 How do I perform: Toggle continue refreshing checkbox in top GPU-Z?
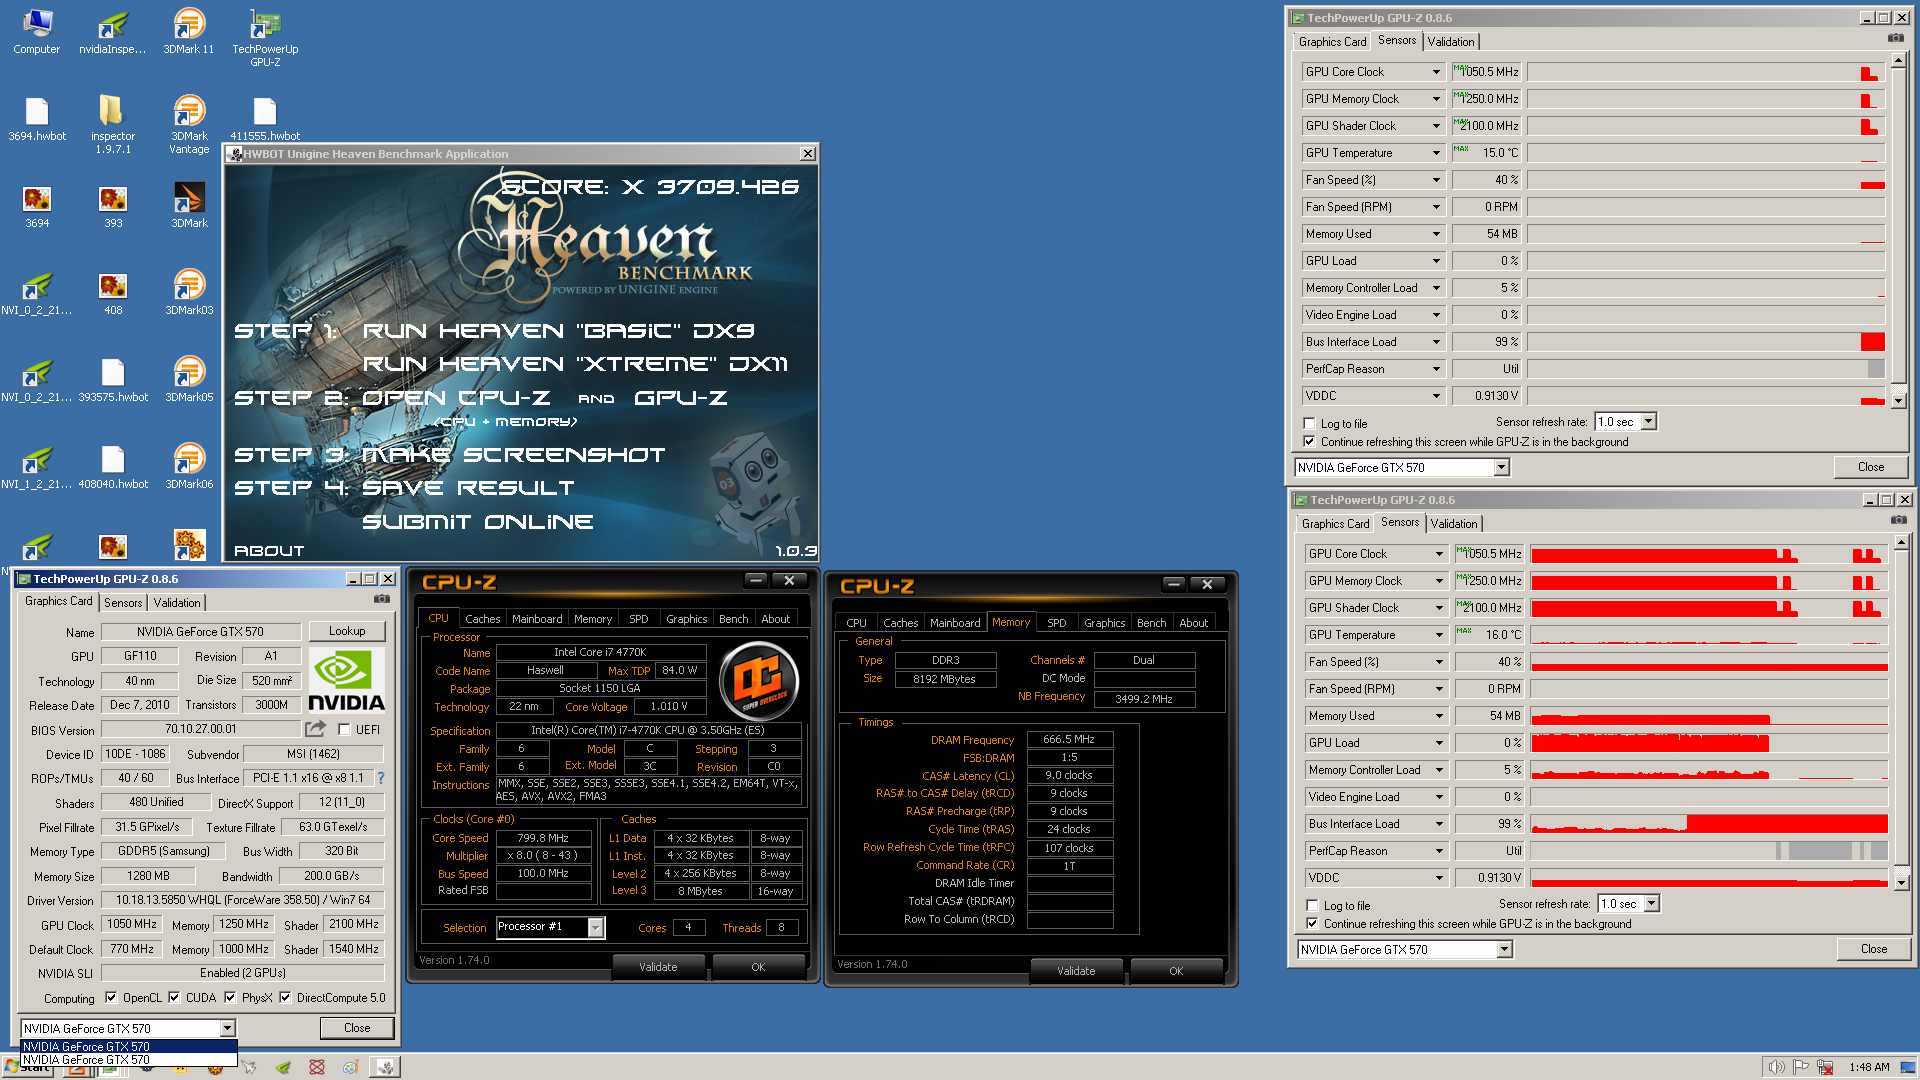coord(1309,441)
